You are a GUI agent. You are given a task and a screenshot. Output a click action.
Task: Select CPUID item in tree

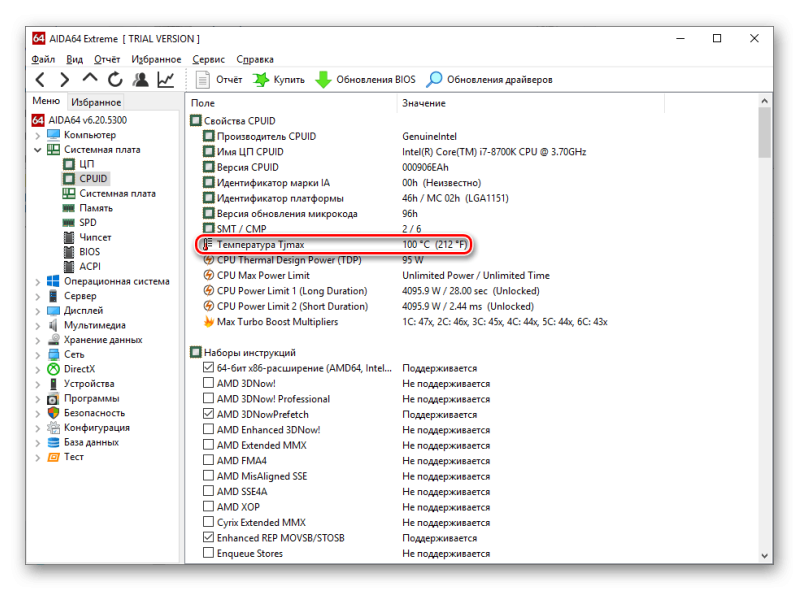[85, 179]
